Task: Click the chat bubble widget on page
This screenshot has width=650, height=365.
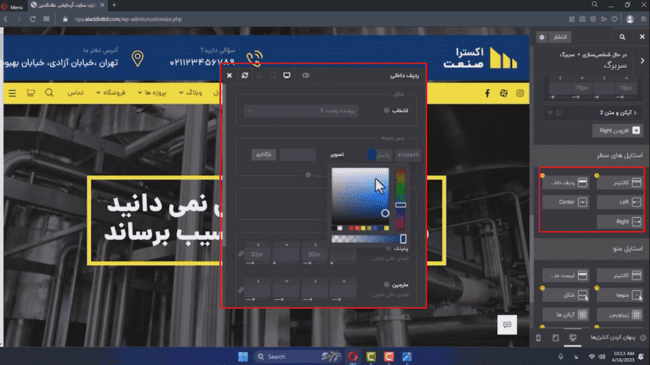Action: [507, 325]
